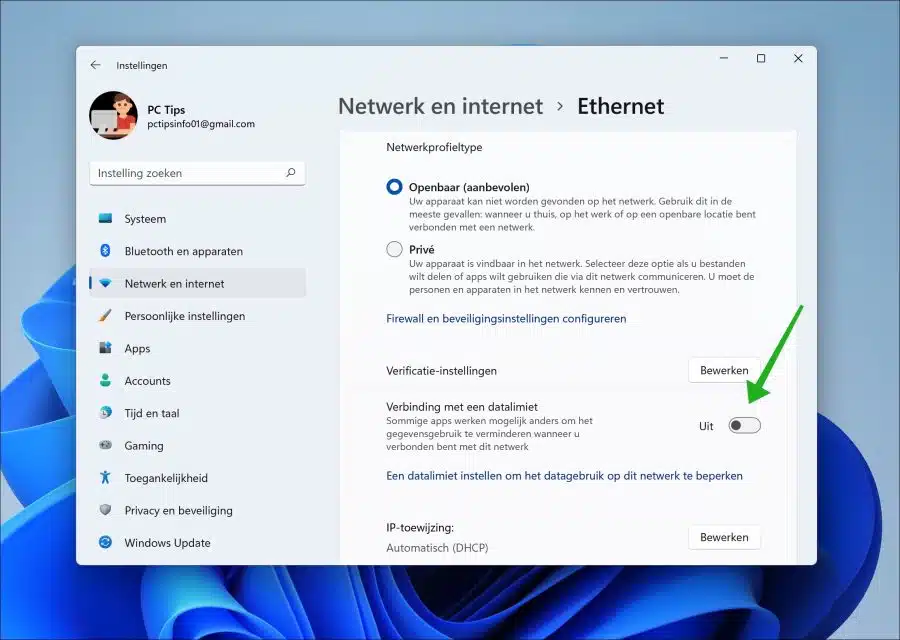Click the Bluetooth en apparaten icon
900x640 pixels.
coord(105,251)
